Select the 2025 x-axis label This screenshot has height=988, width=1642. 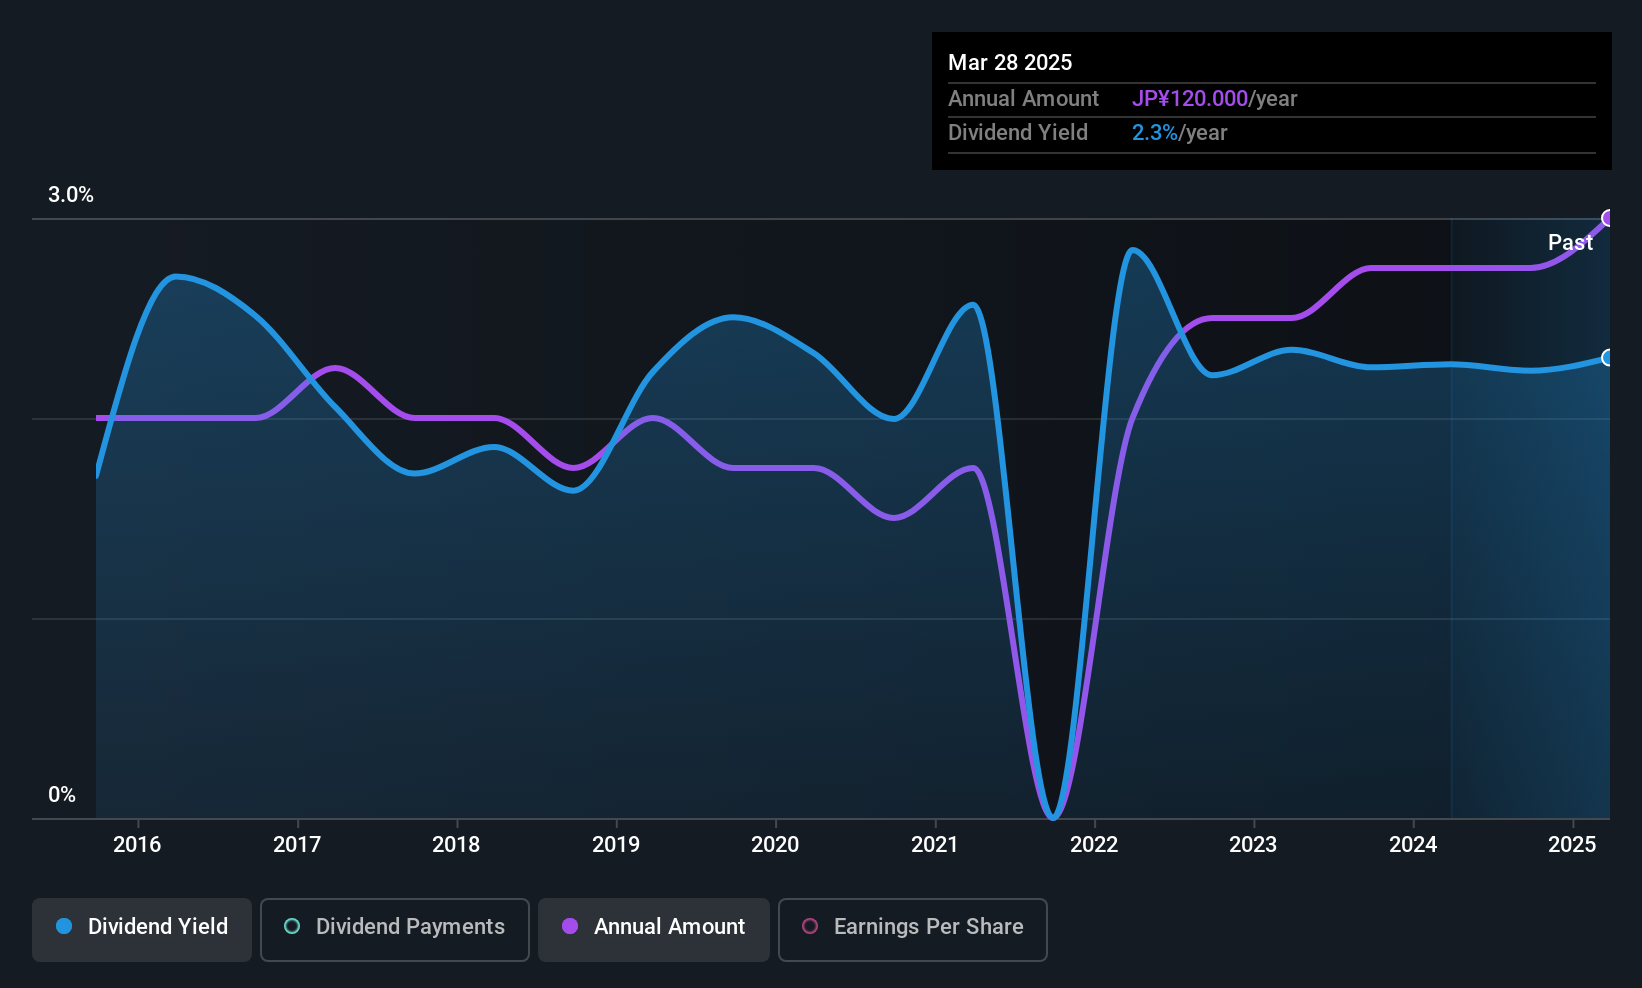(1572, 845)
